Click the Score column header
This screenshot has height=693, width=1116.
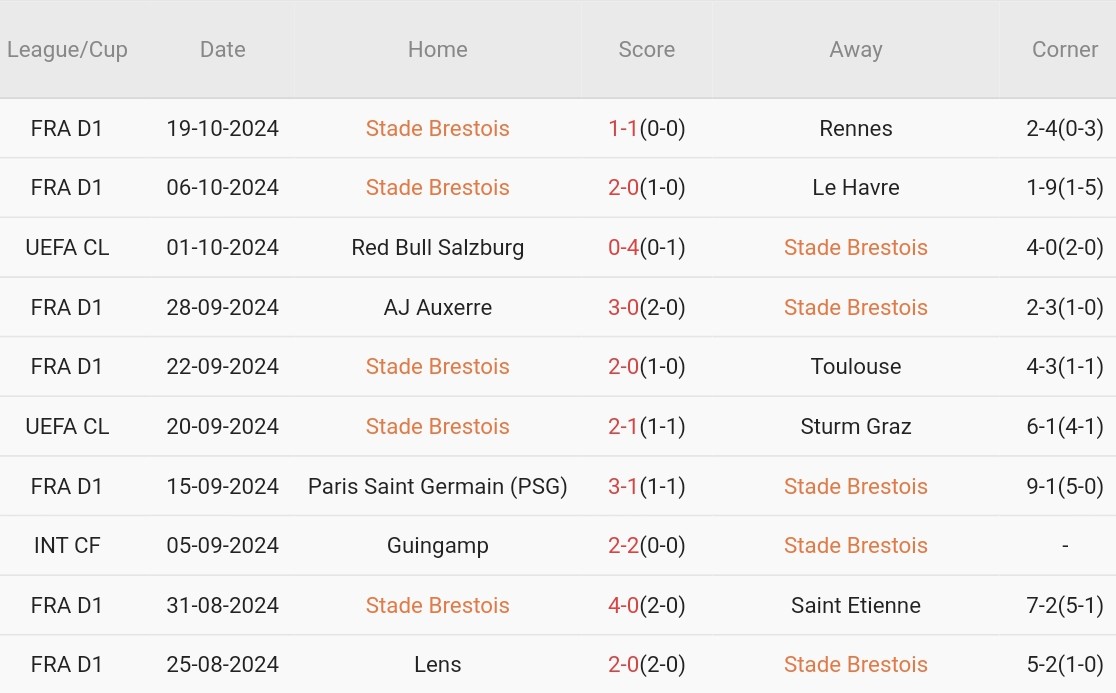pyautogui.click(x=646, y=49)
